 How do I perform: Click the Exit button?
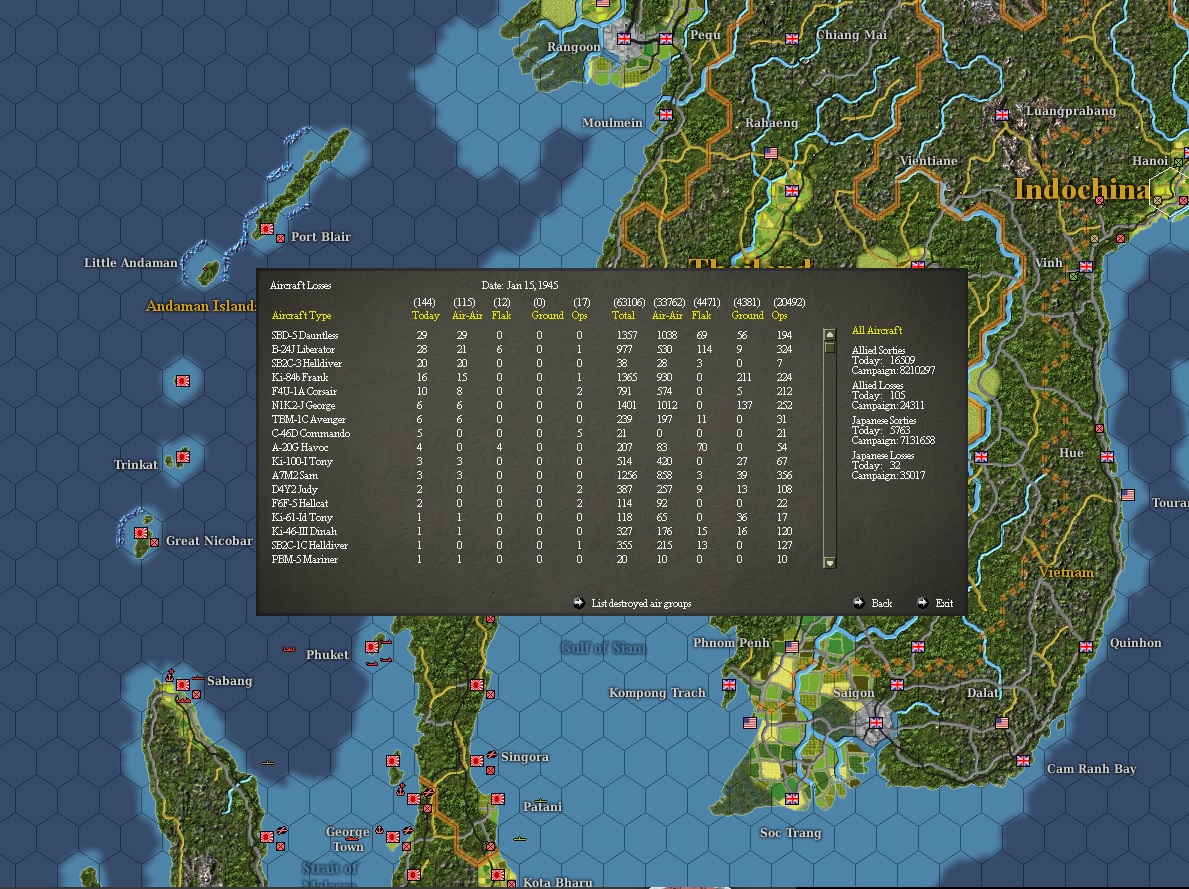935,603
